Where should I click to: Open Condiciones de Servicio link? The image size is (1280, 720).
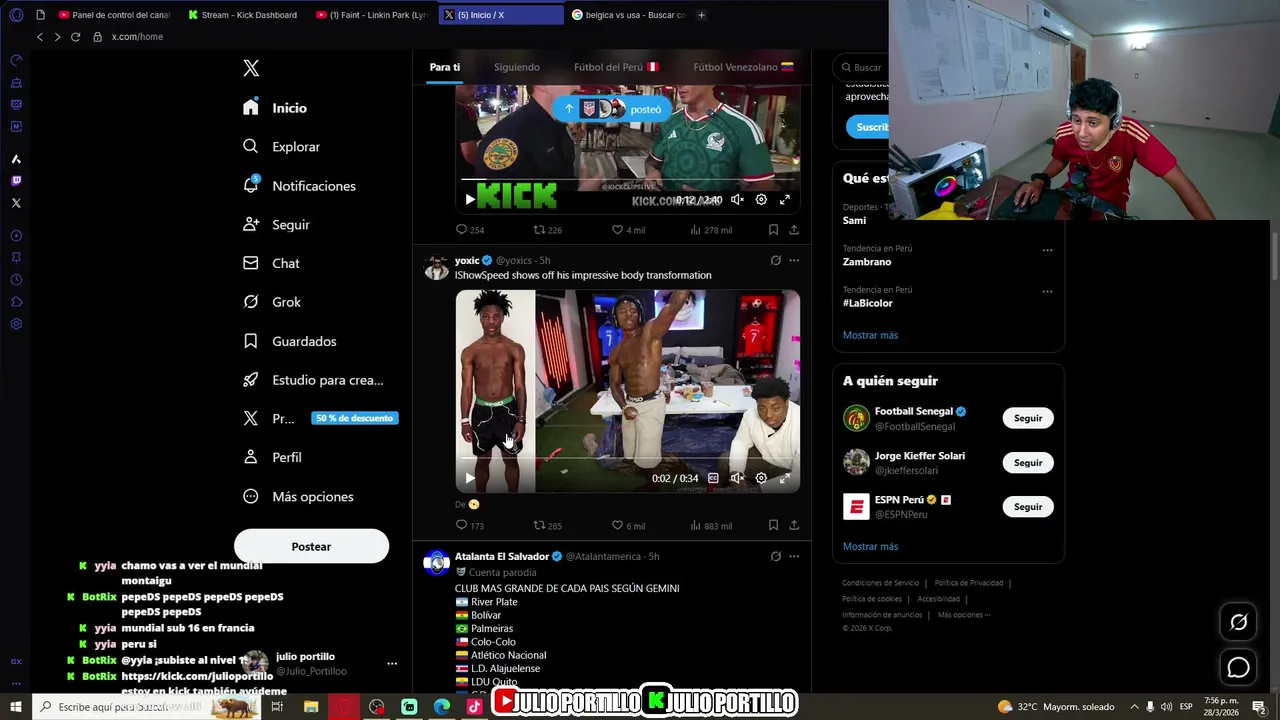coord(880,583)
